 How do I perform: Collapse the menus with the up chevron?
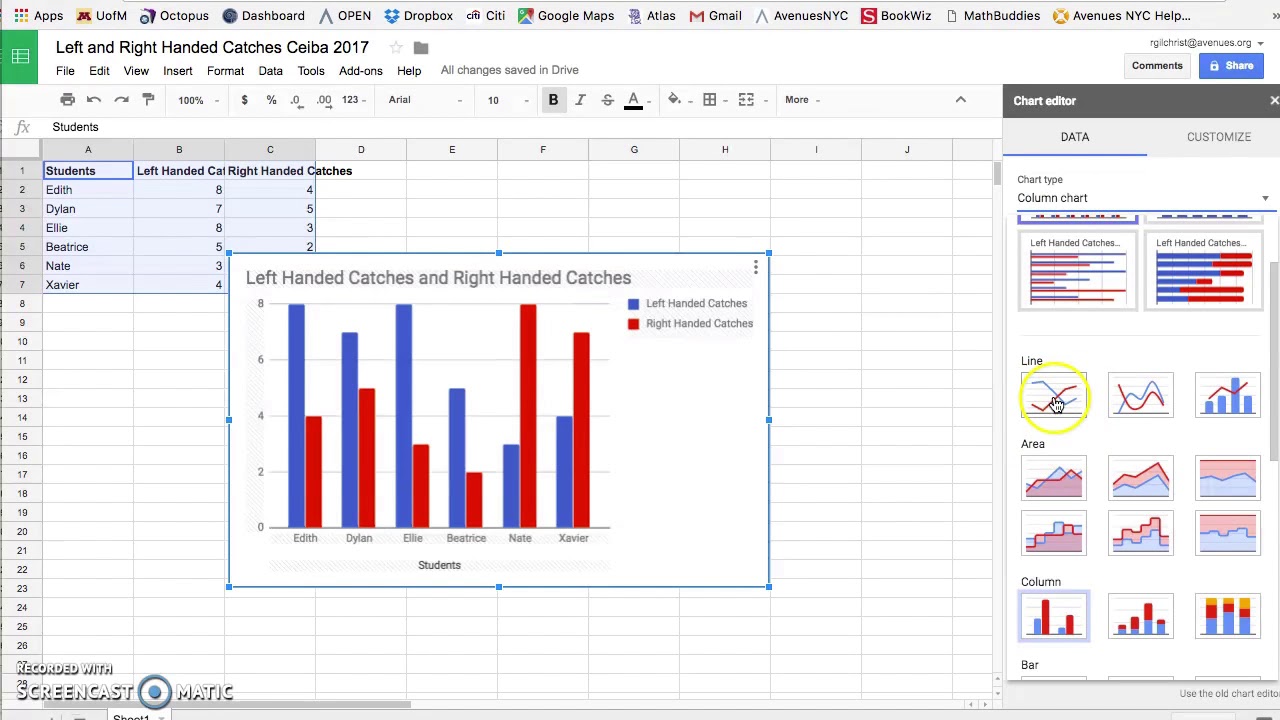pos(960,100)
